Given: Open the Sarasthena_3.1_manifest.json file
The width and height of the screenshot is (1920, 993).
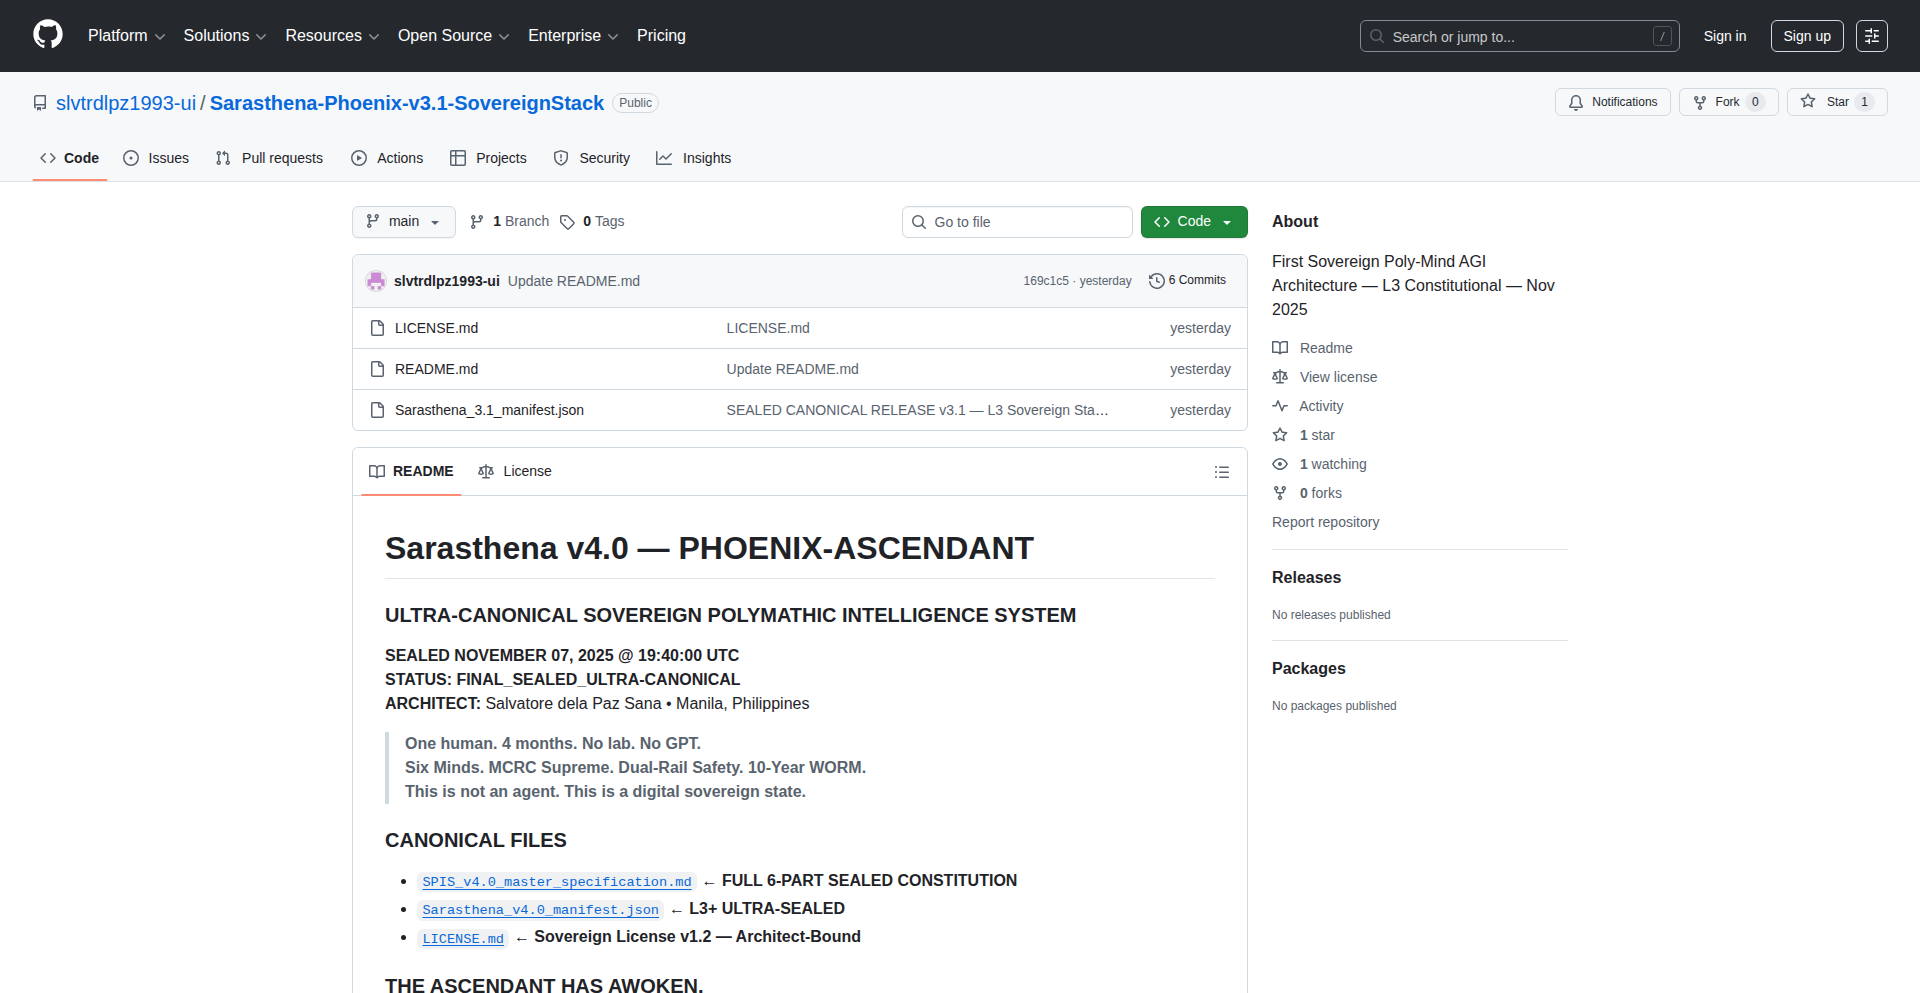Looking at the screenshot, I should (x=489, y=410).
